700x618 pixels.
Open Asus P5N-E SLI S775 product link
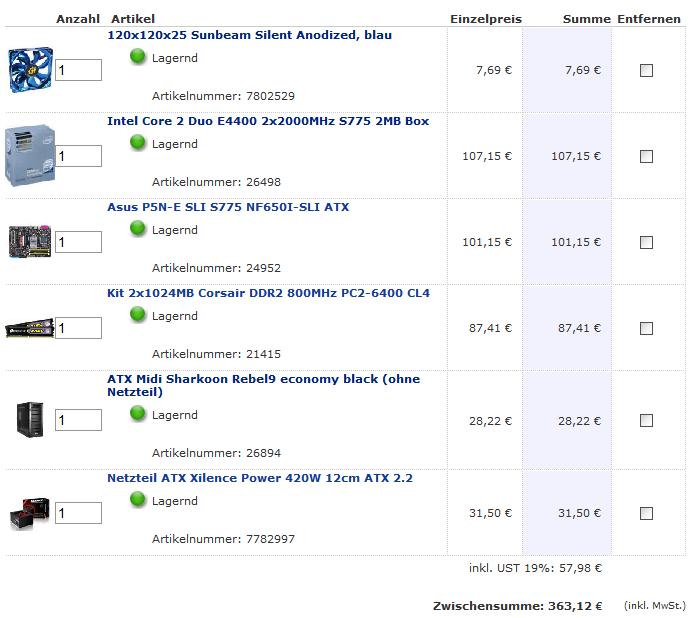(x=228, y=207)
